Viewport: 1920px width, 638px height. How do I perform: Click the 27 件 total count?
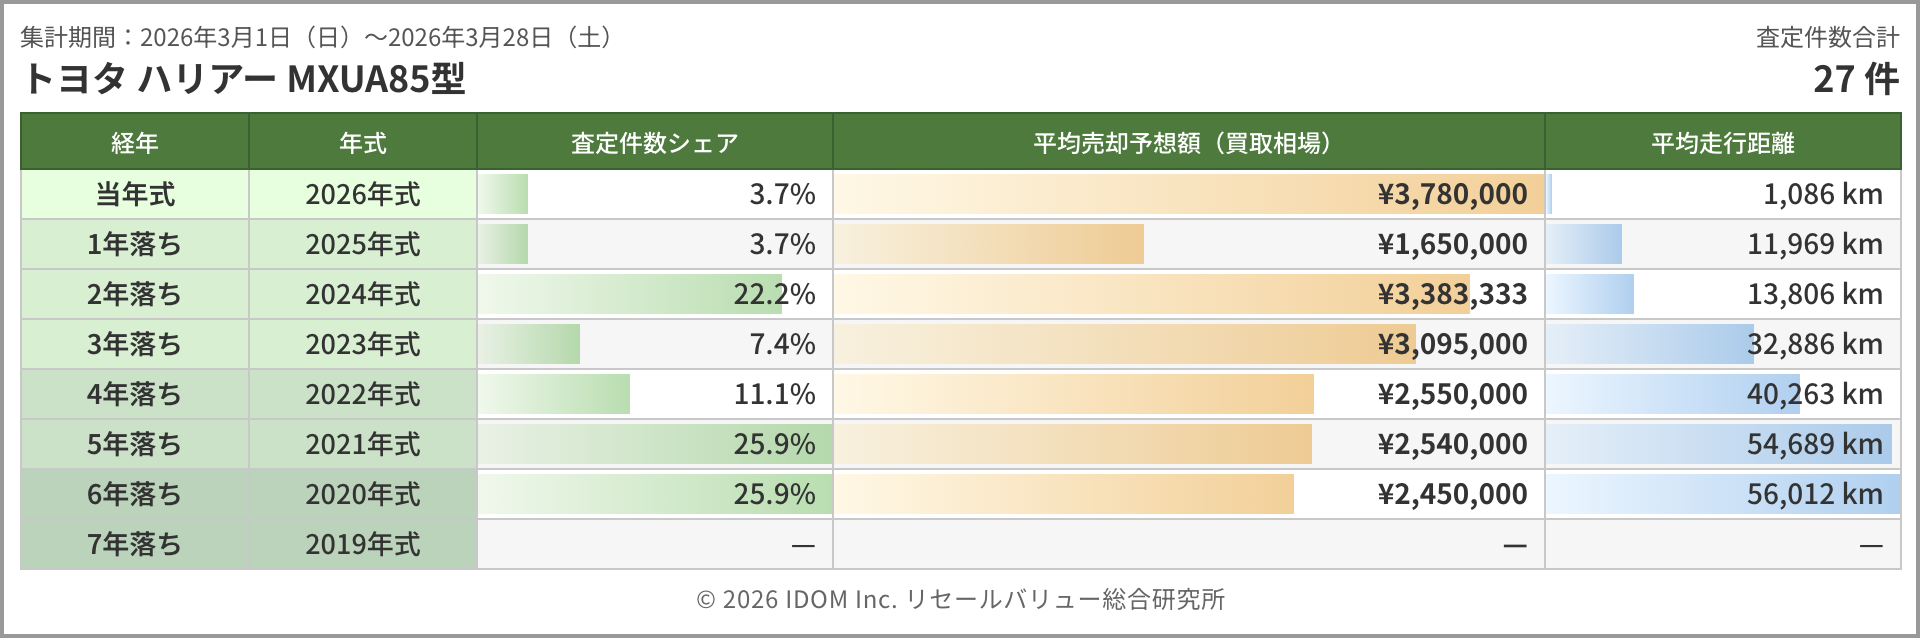click(1855, 79)
